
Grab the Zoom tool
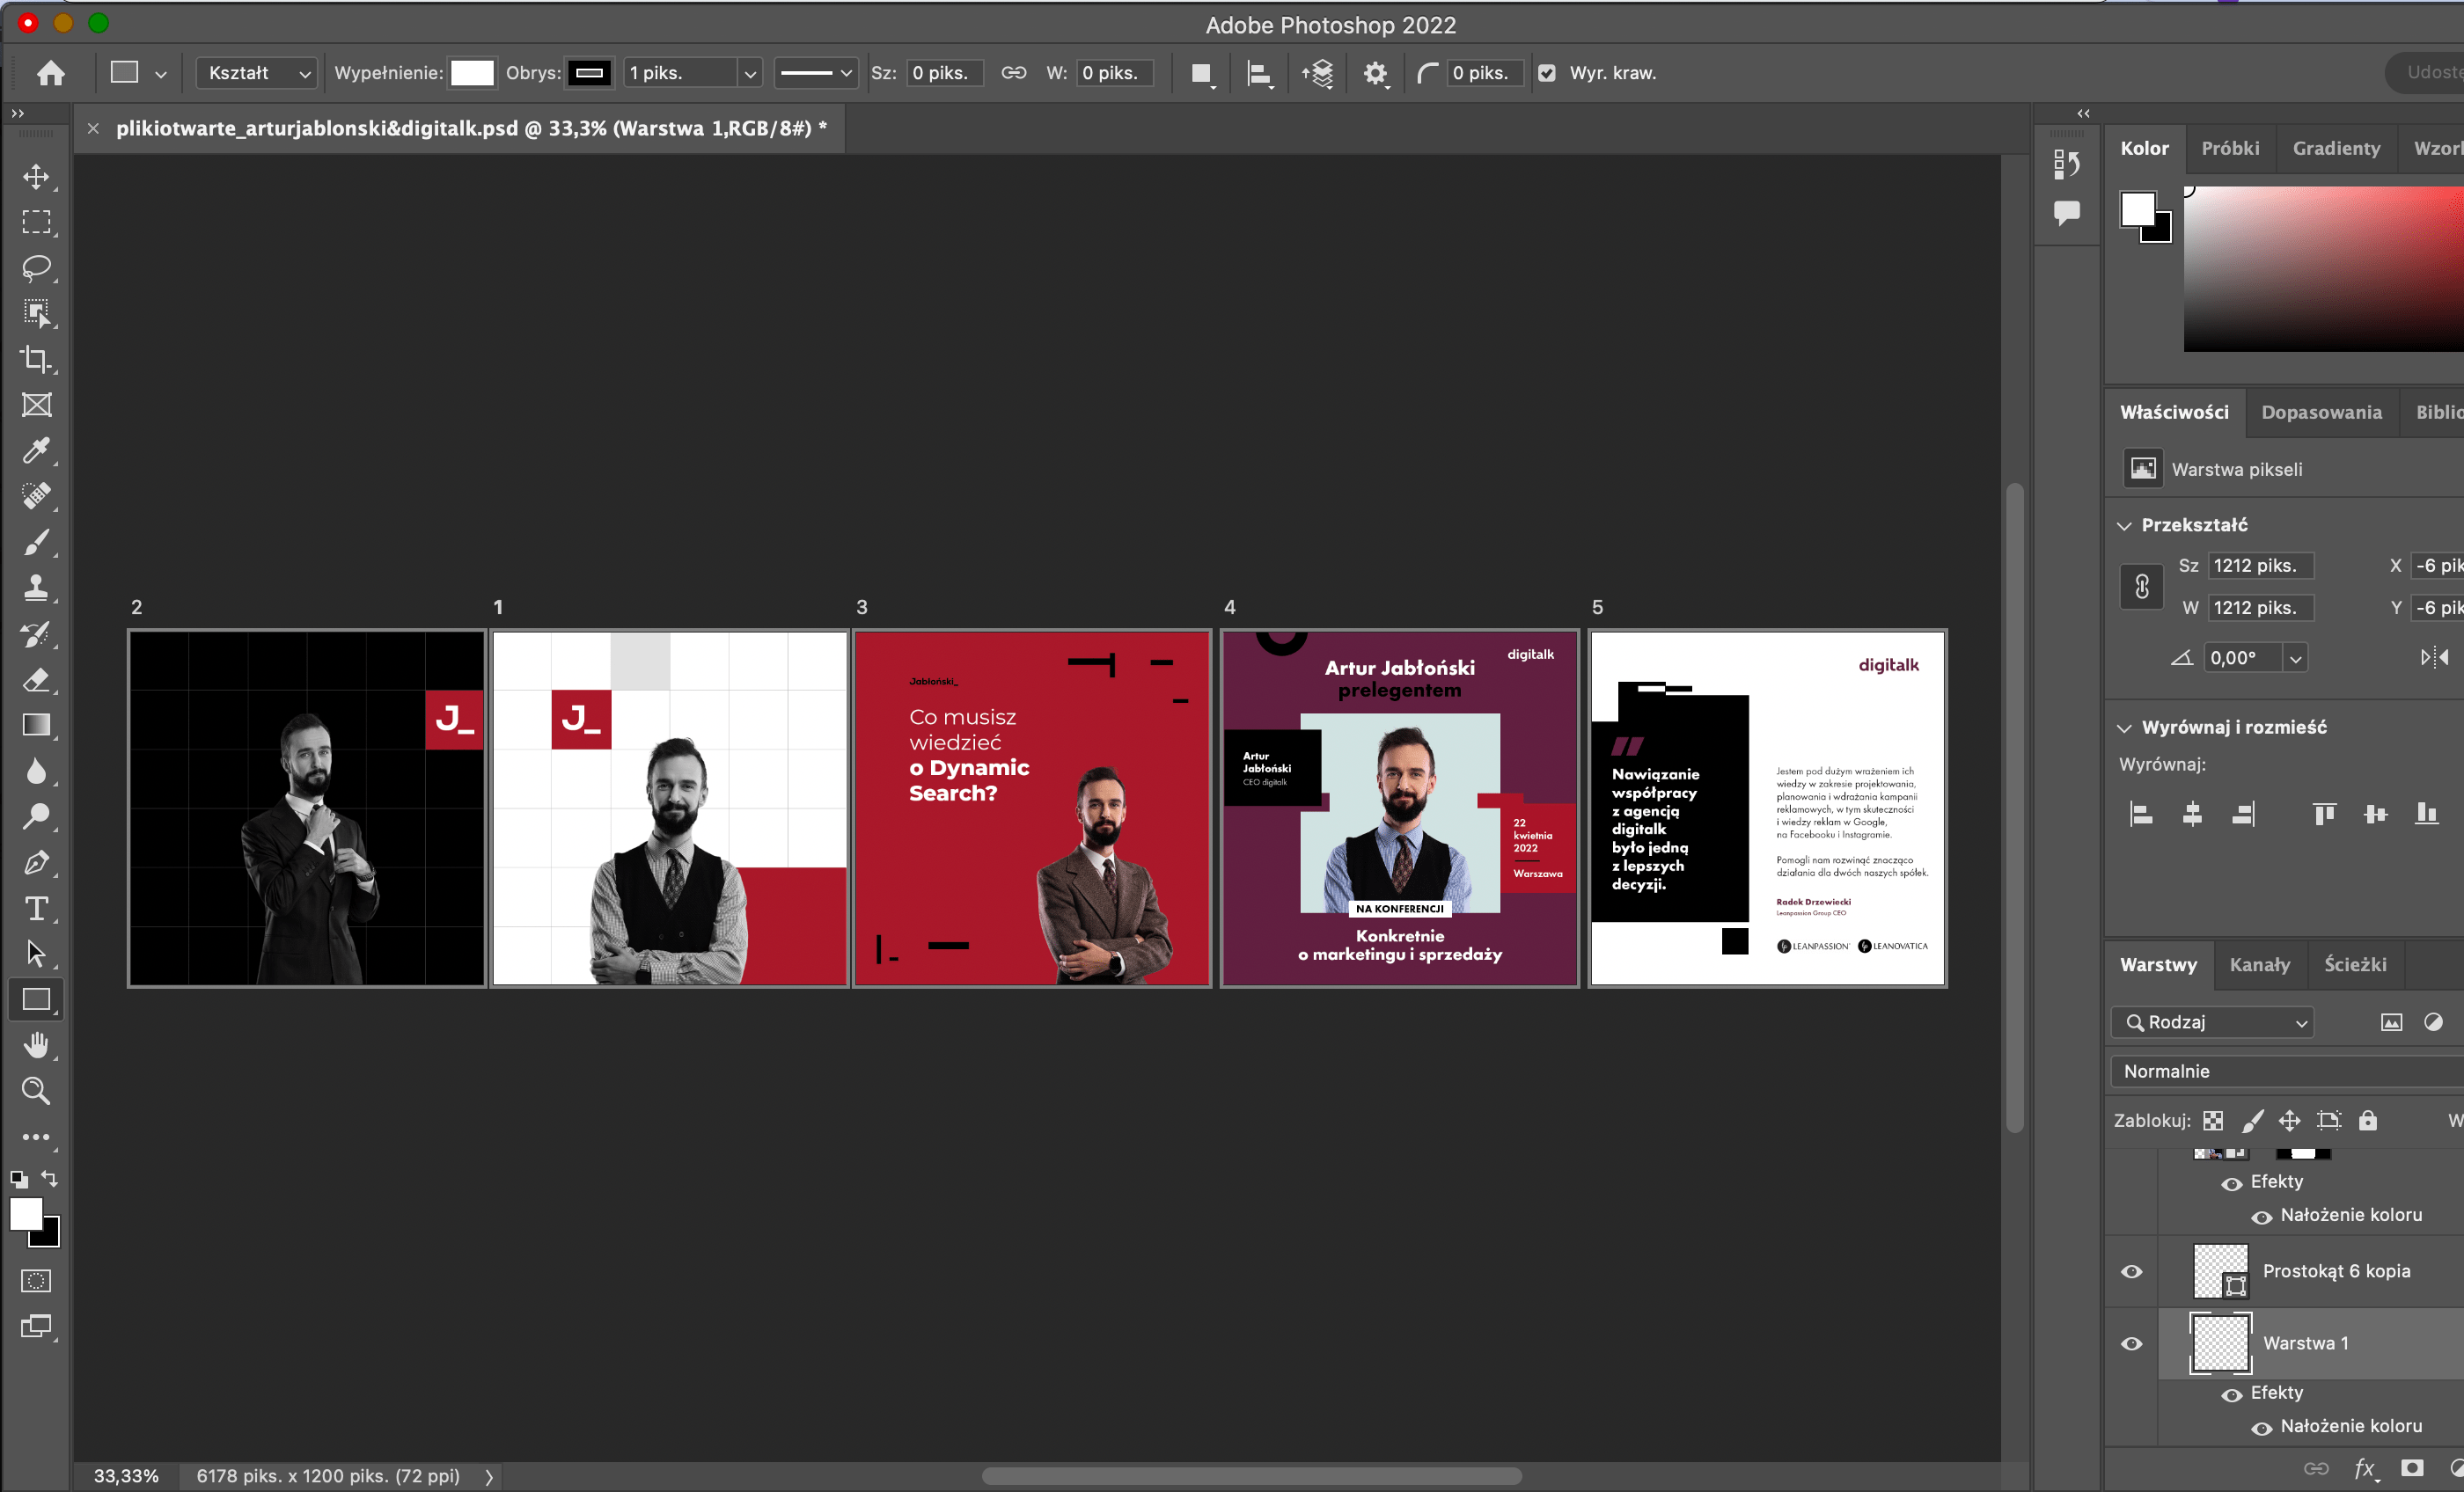coord(37,1091)
